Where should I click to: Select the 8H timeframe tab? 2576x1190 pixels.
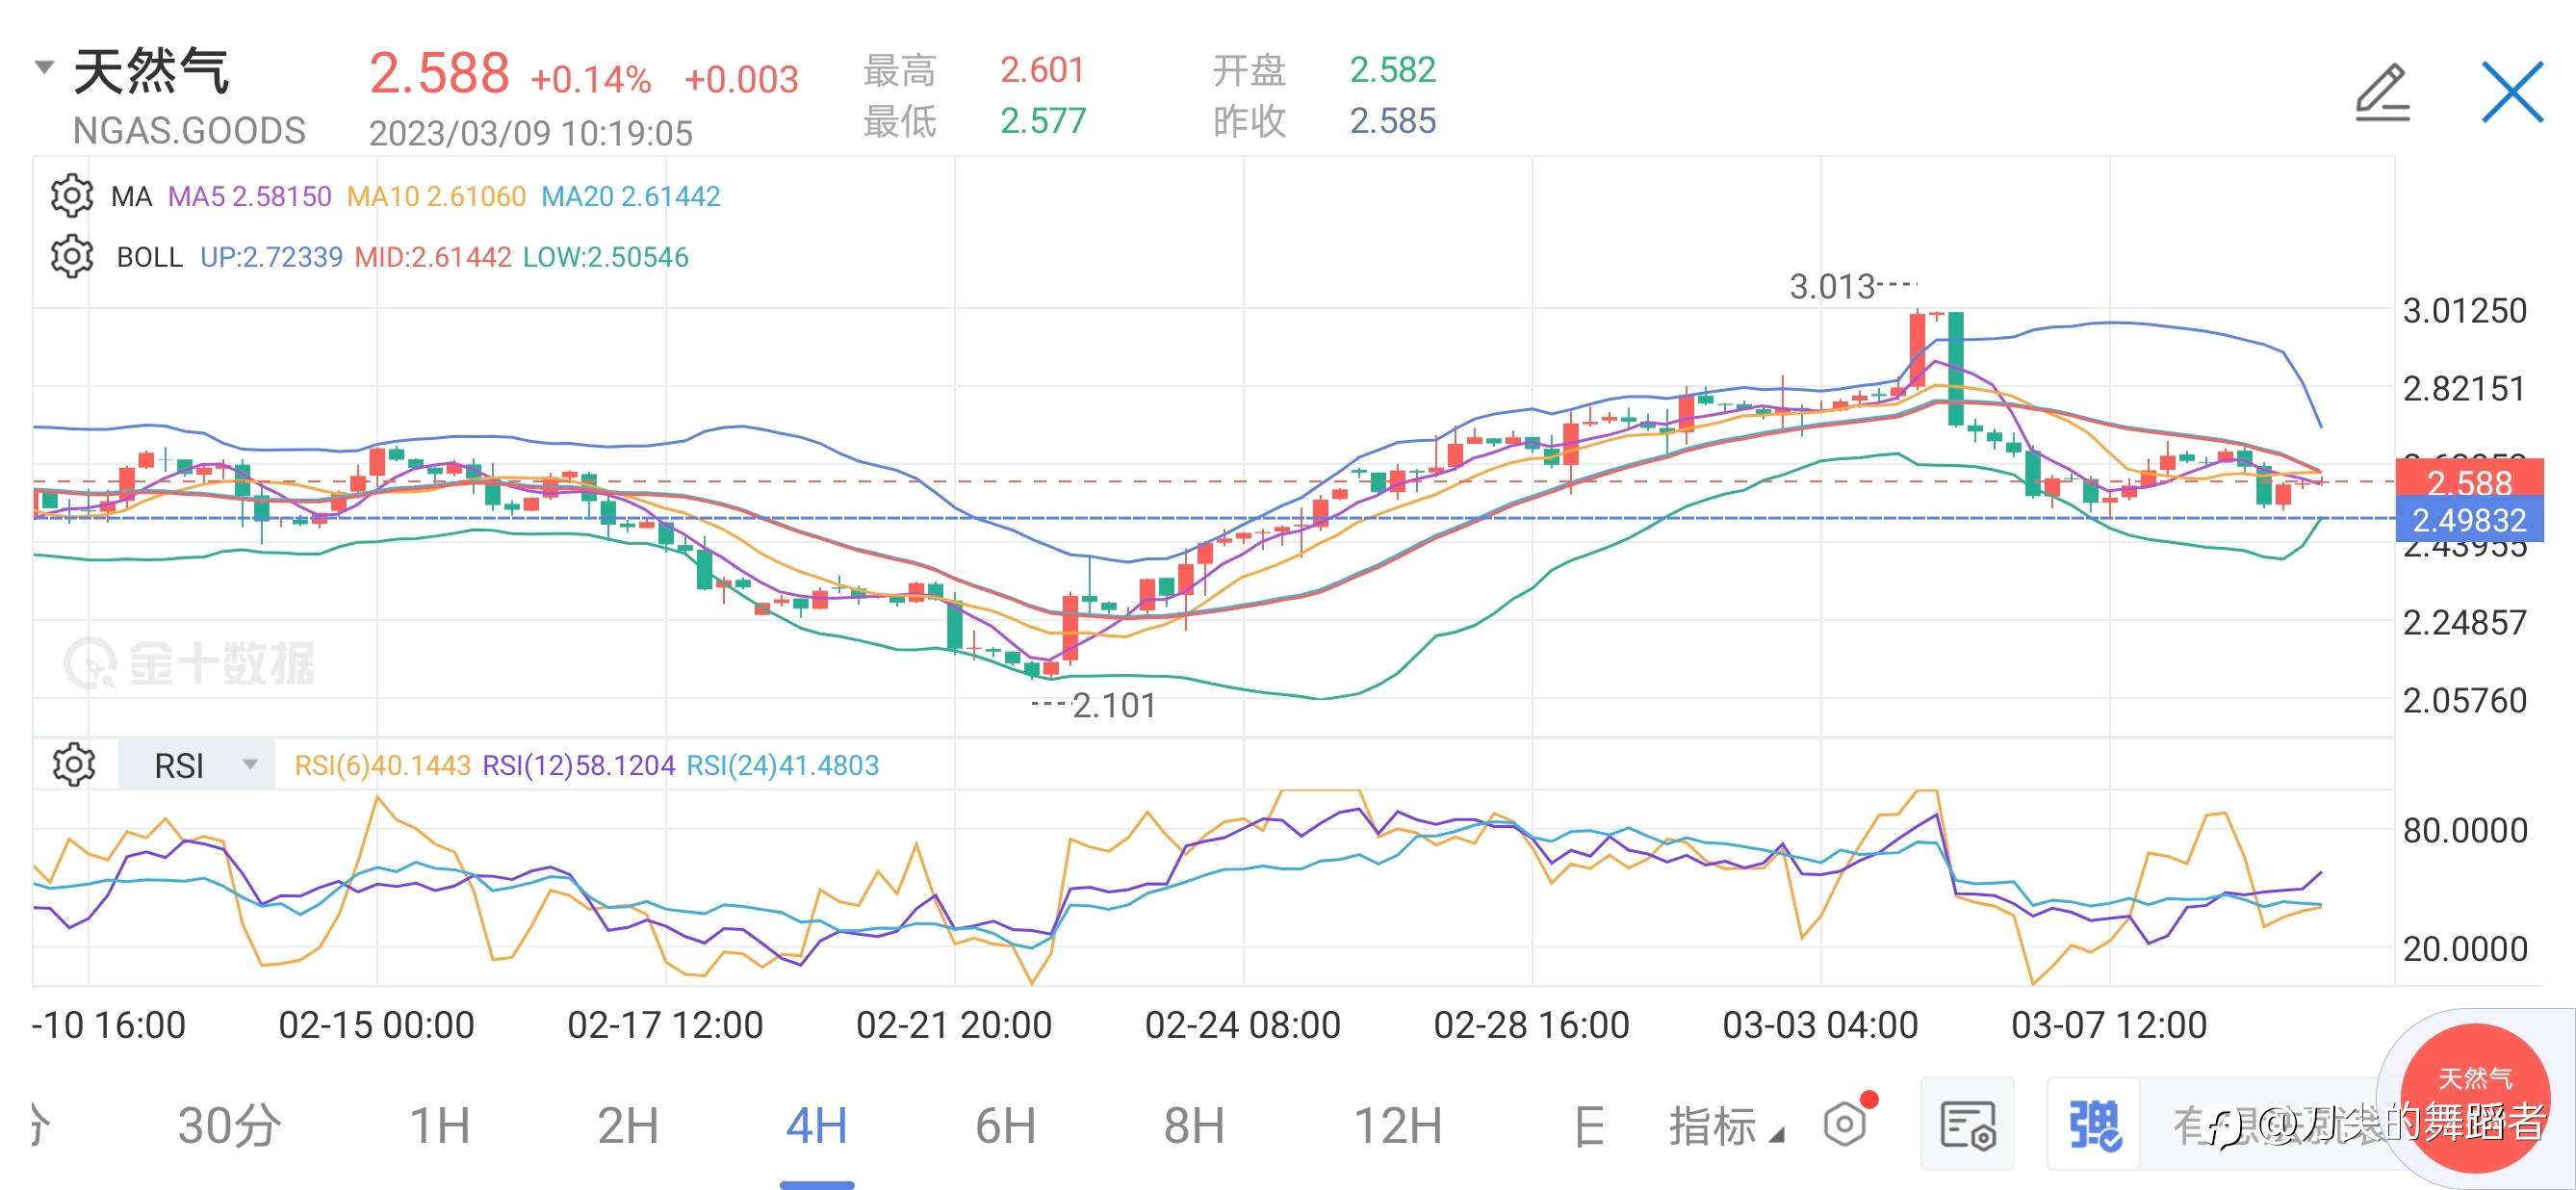coord(1194,1126)
